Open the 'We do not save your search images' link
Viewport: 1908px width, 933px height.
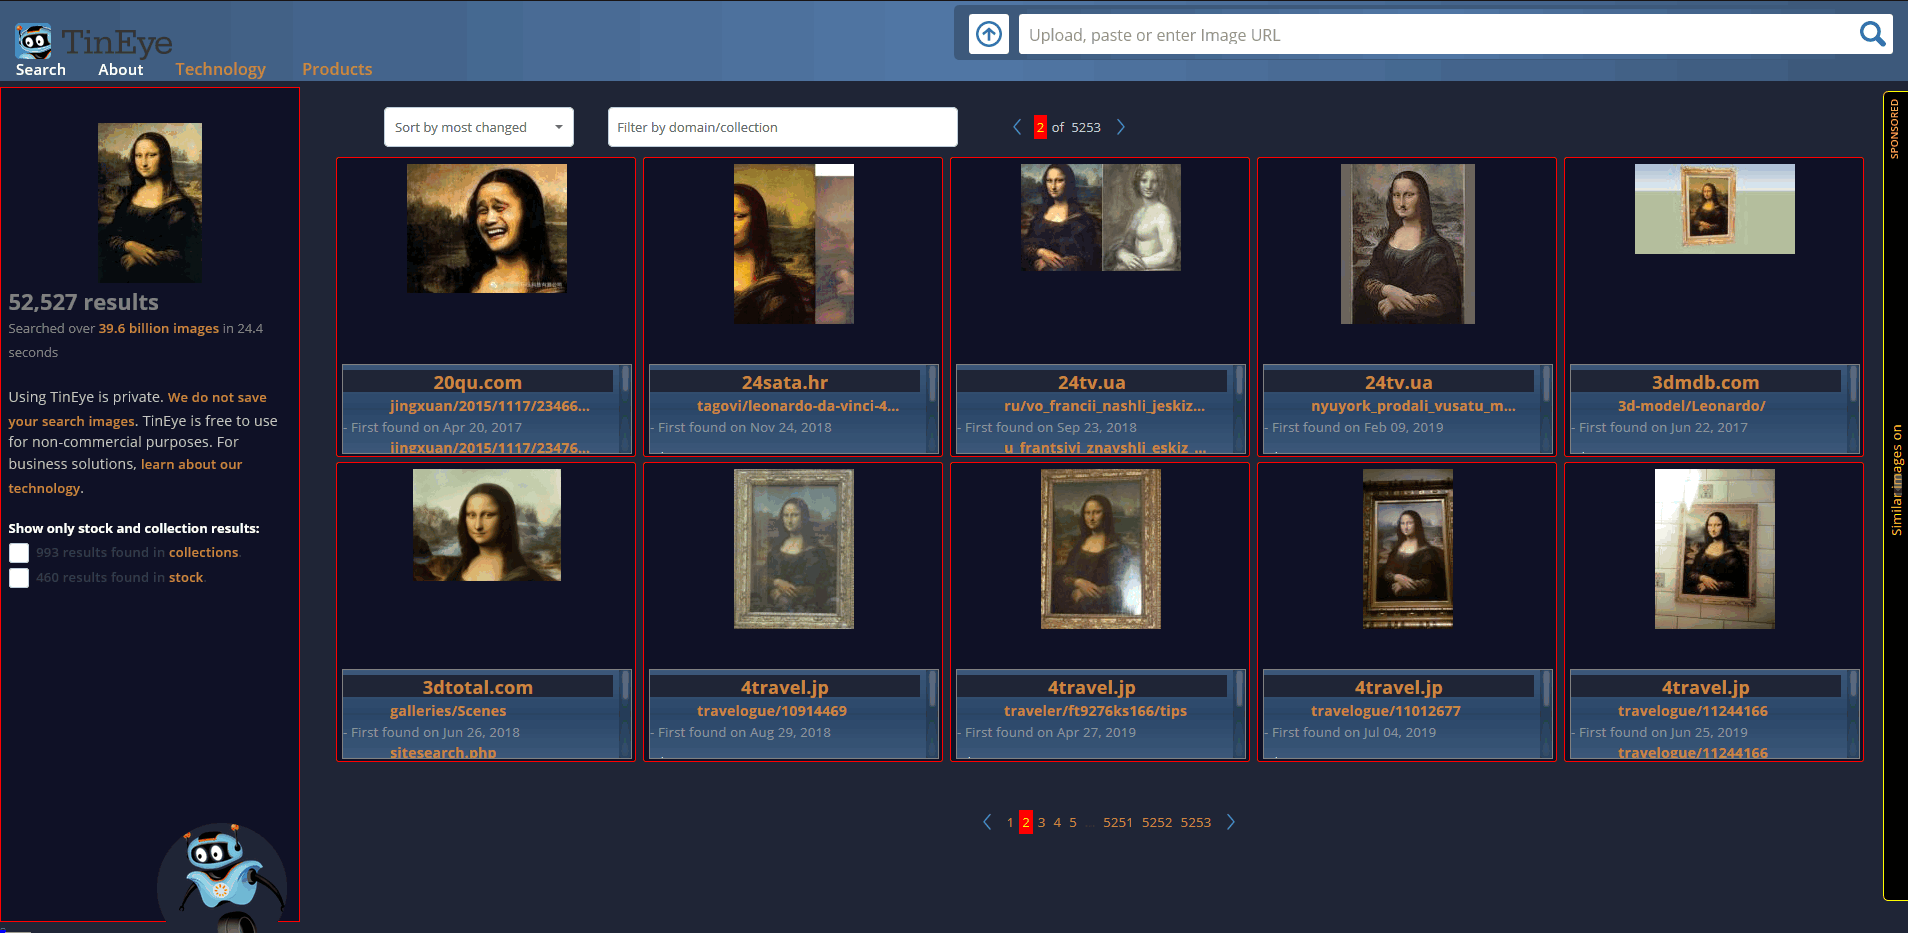click(x=138, y=409)
